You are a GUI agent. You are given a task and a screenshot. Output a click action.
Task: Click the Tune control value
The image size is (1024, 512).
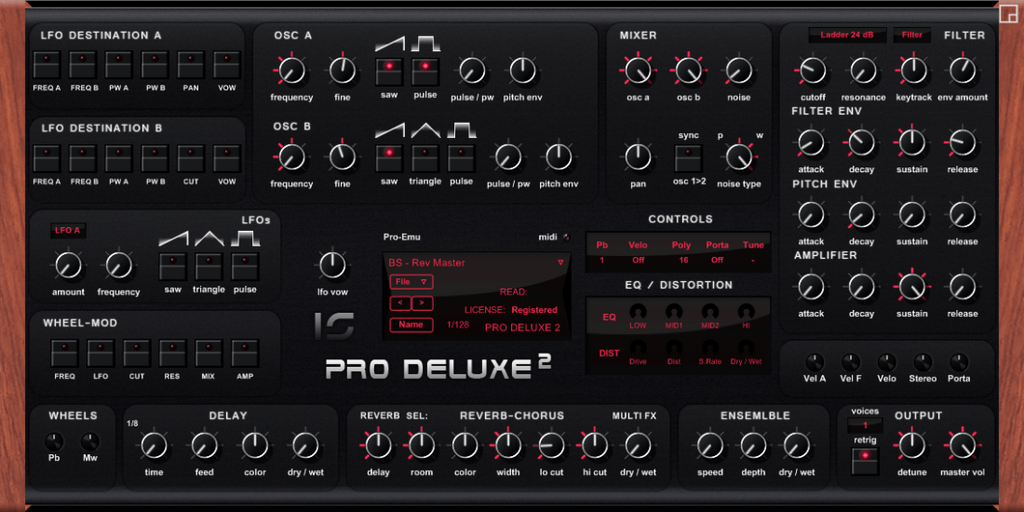753,260
